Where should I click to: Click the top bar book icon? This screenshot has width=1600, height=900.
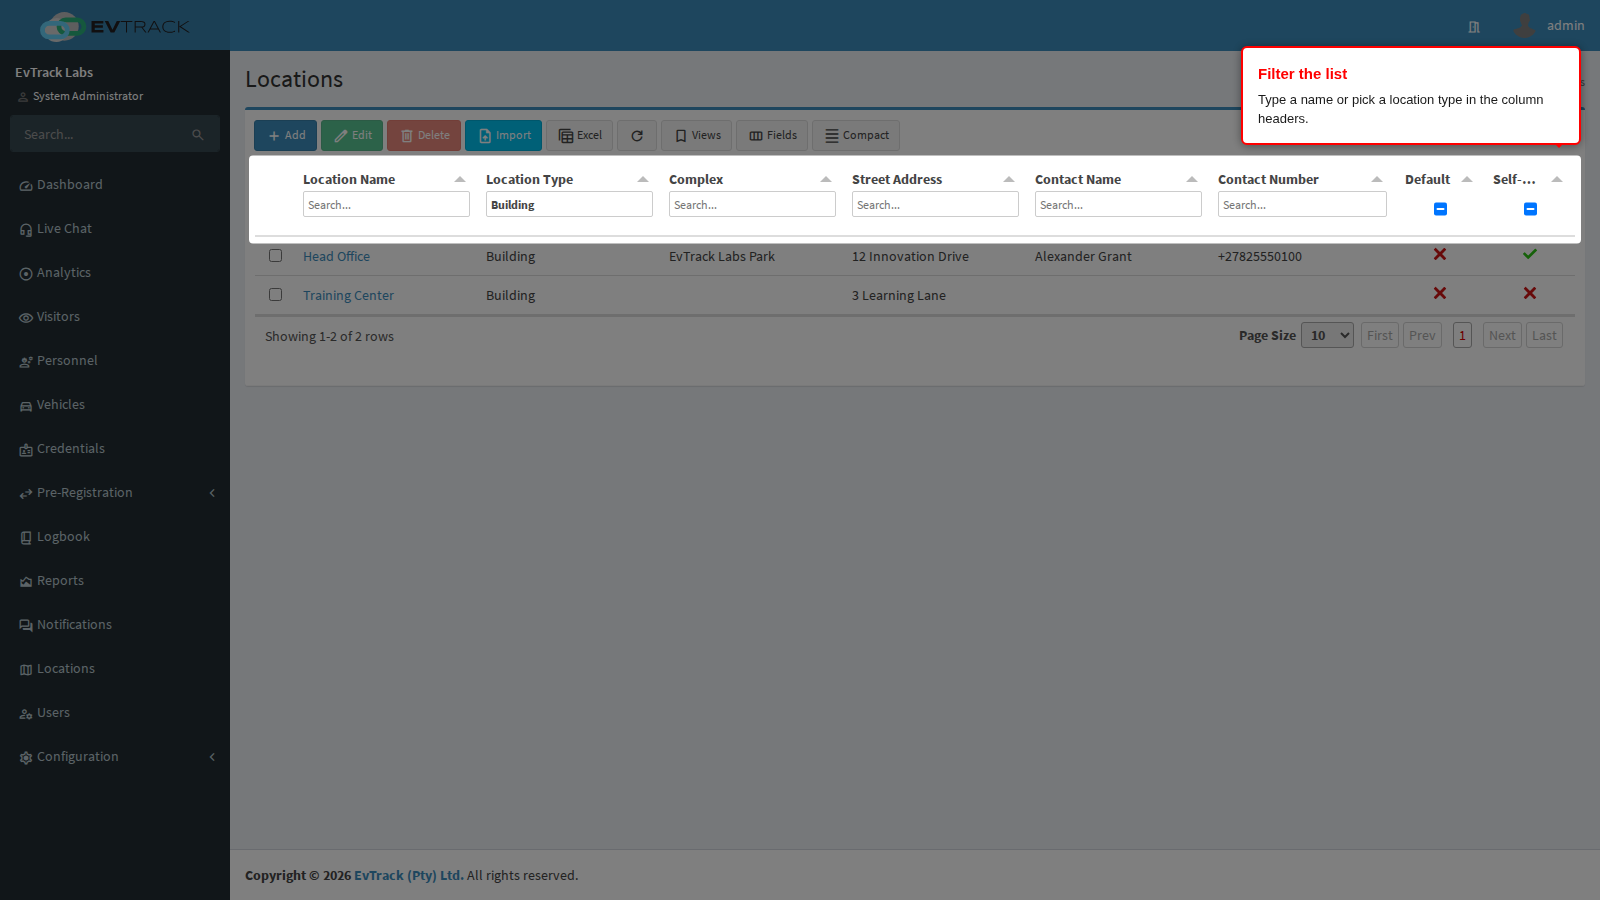[1474, 27]
